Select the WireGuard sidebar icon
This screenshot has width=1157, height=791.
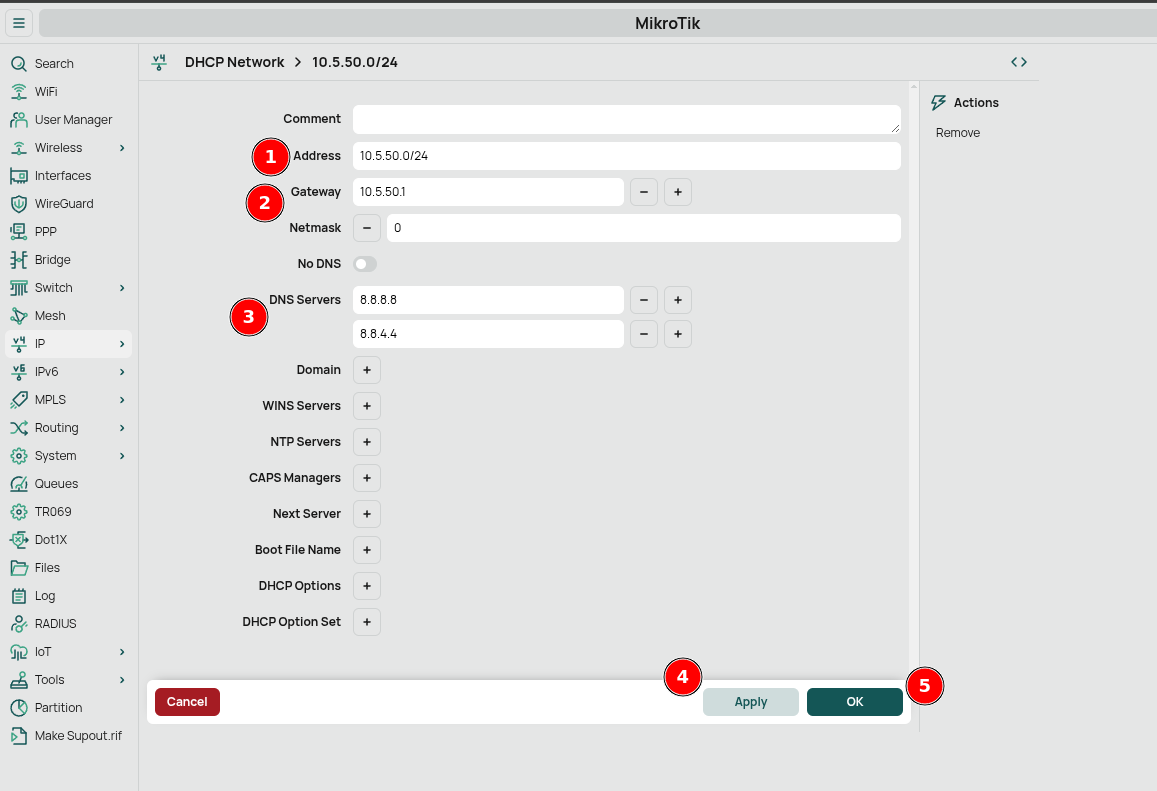click(x=20, y=203)
